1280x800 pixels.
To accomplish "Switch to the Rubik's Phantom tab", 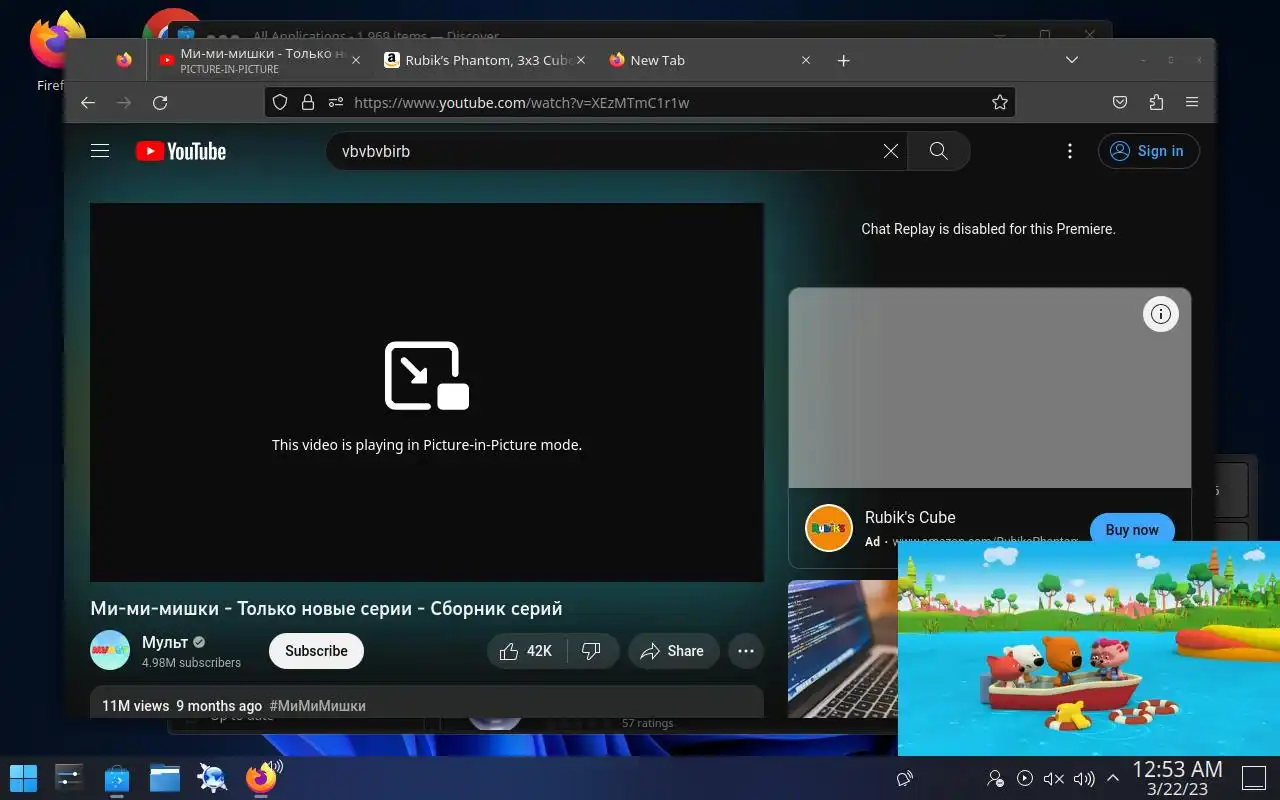I will pos(487,60).
